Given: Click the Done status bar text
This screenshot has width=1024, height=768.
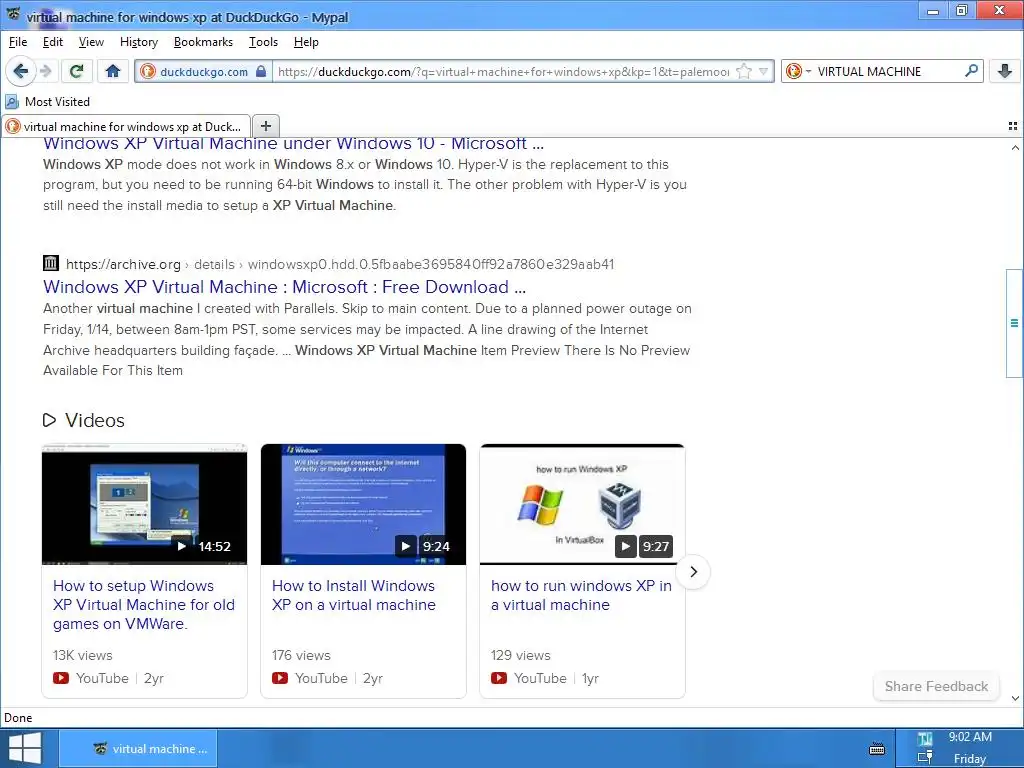Looking at the screenshot, I should click(18, 718).
